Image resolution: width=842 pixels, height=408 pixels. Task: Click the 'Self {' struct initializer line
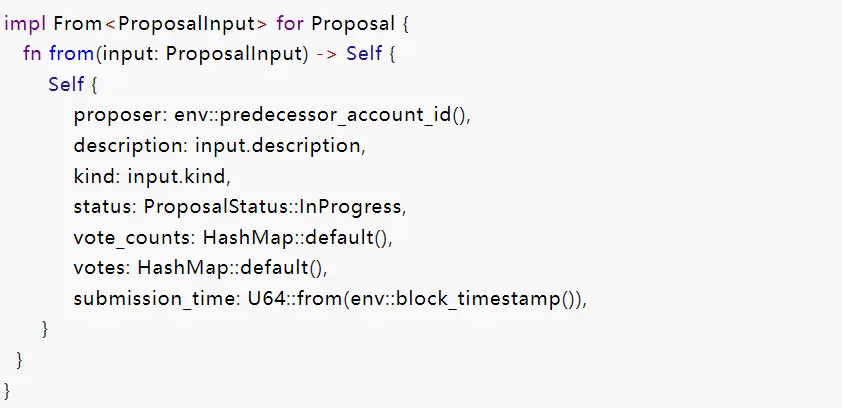73,84
